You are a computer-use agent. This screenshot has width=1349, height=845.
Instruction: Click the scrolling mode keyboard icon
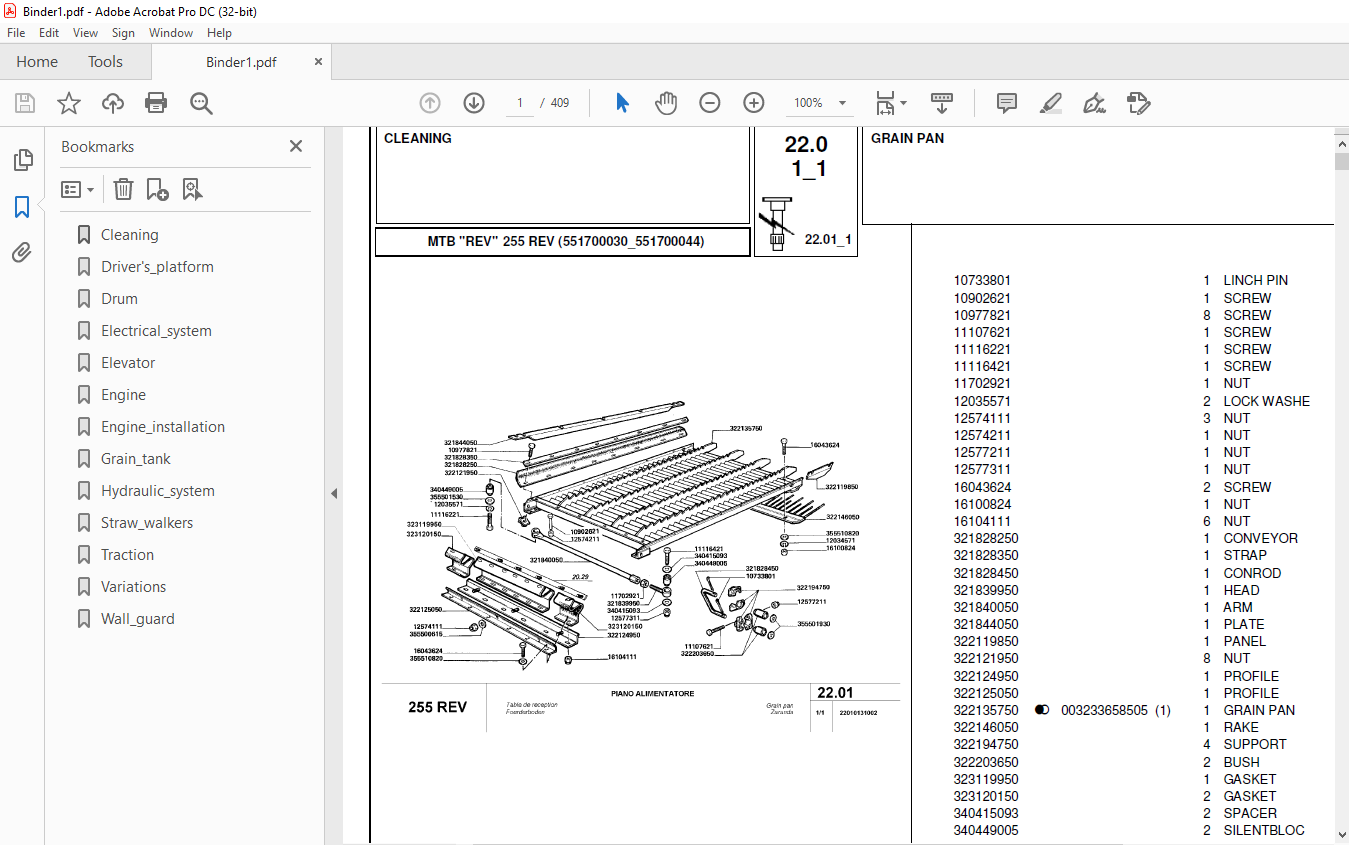click(x=941, y=103)
